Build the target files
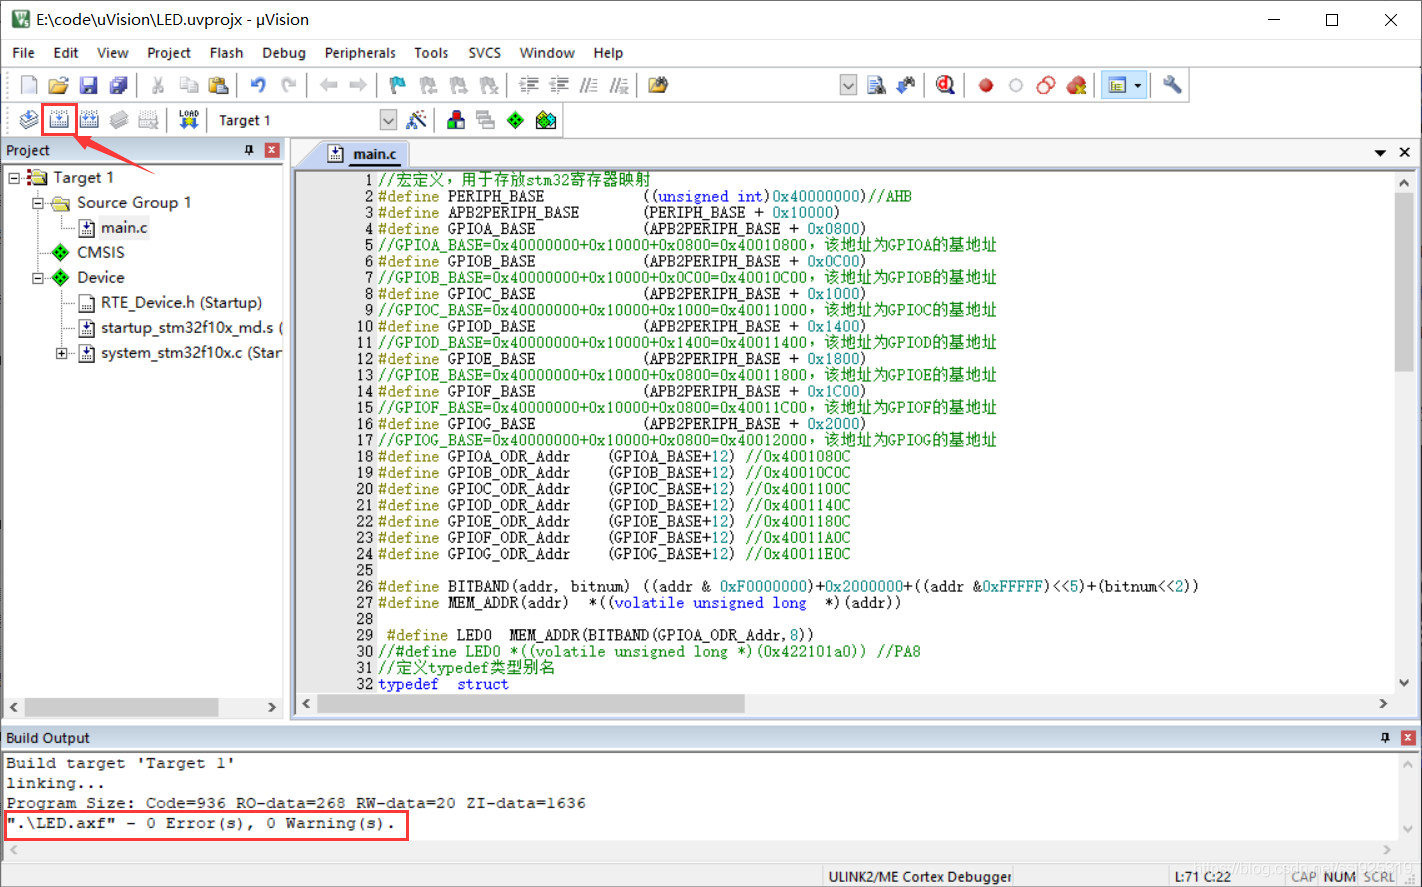The width and height of the screenshot is (1422, 887). [x=59, y=120]
